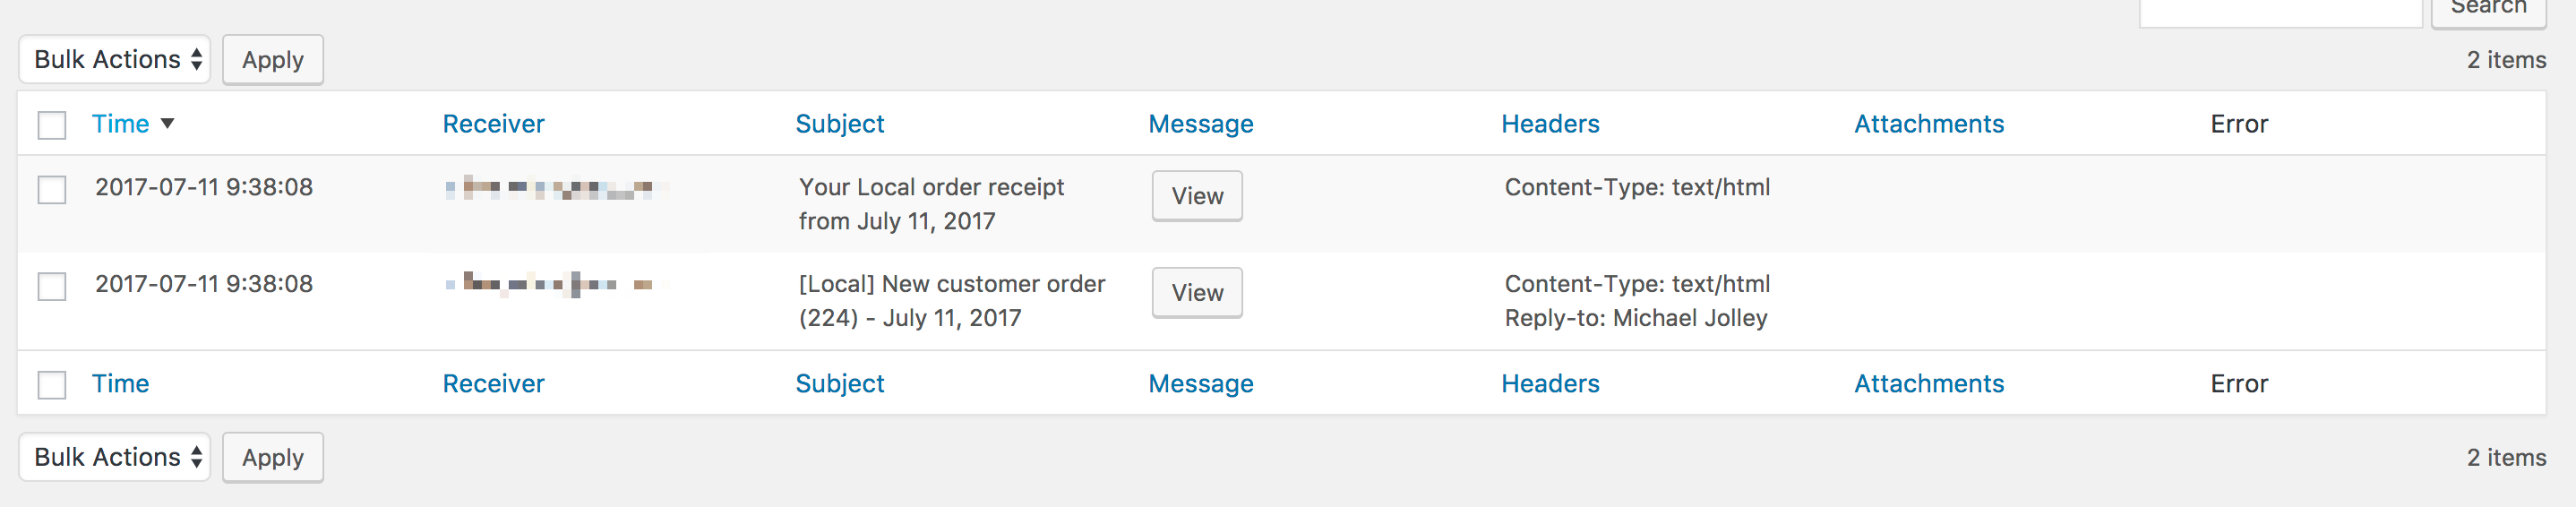Click the Search button
The image size is (2576, 507).
coord(2487,10)
